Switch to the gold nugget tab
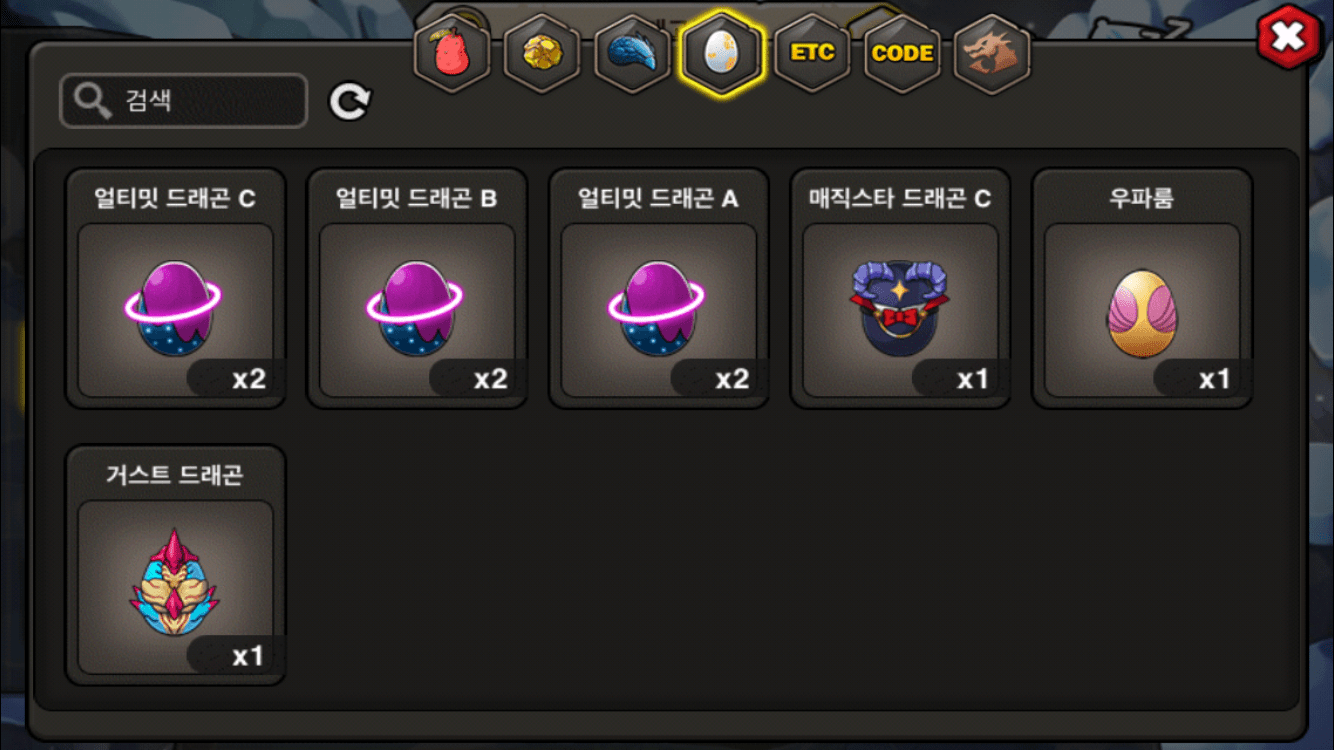This screenshot has height=750, width=1334. pyautogui.click(x=541, y=53)
